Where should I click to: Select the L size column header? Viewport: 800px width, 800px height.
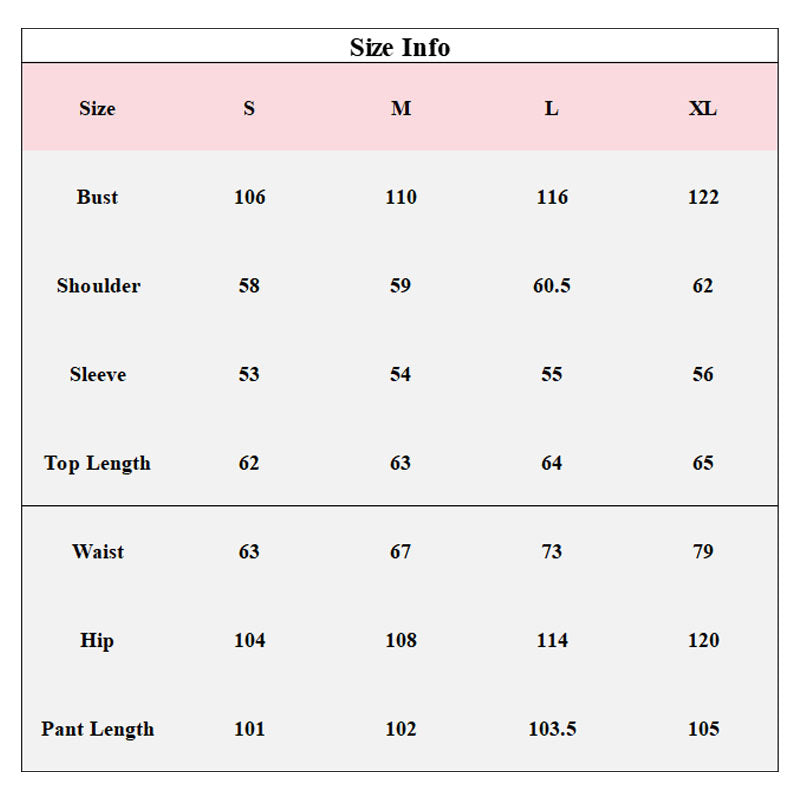(x=551, y=108)
